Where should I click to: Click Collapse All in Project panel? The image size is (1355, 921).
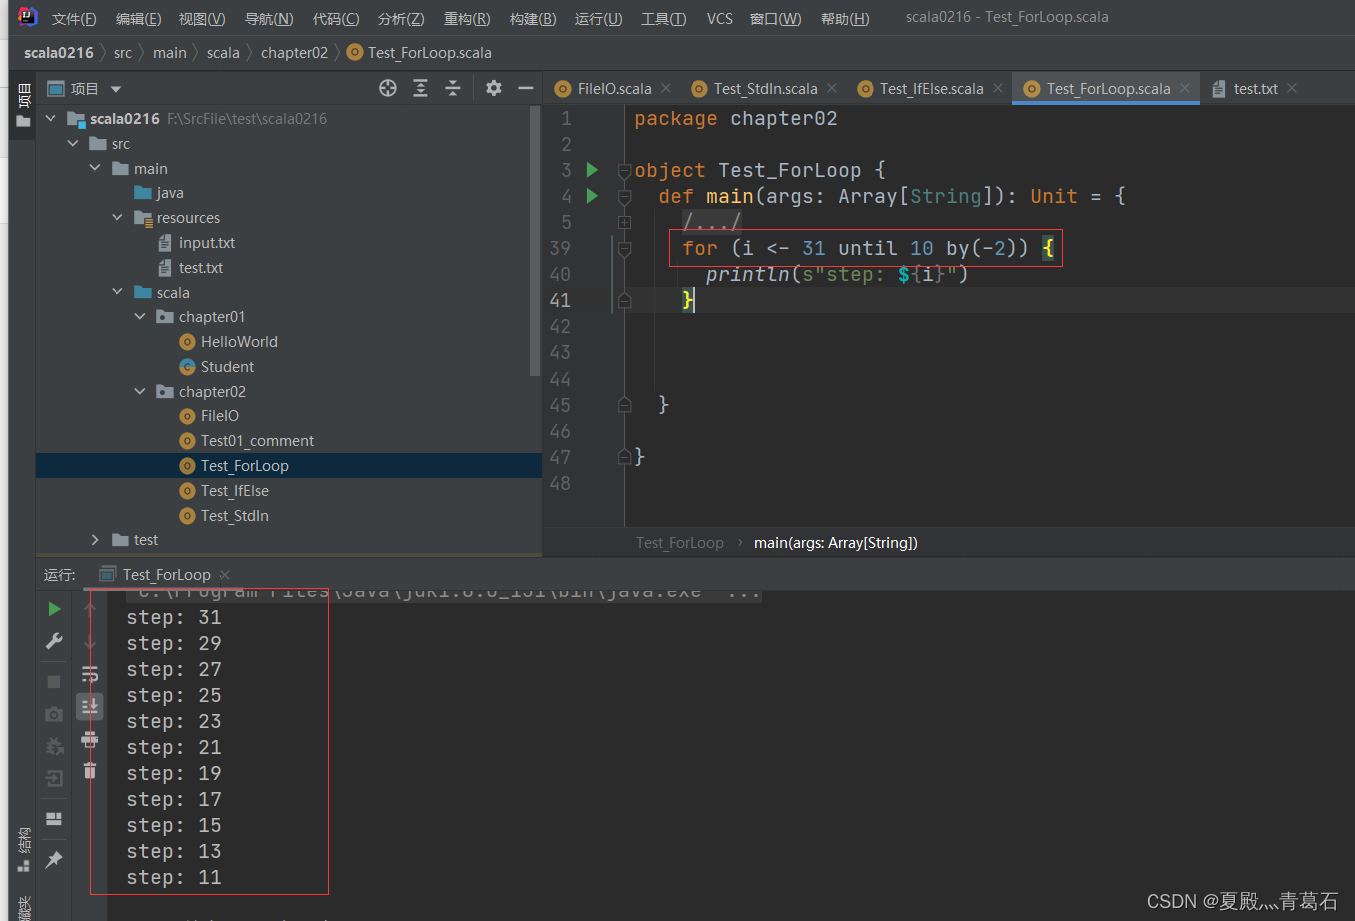pos(453,88)
